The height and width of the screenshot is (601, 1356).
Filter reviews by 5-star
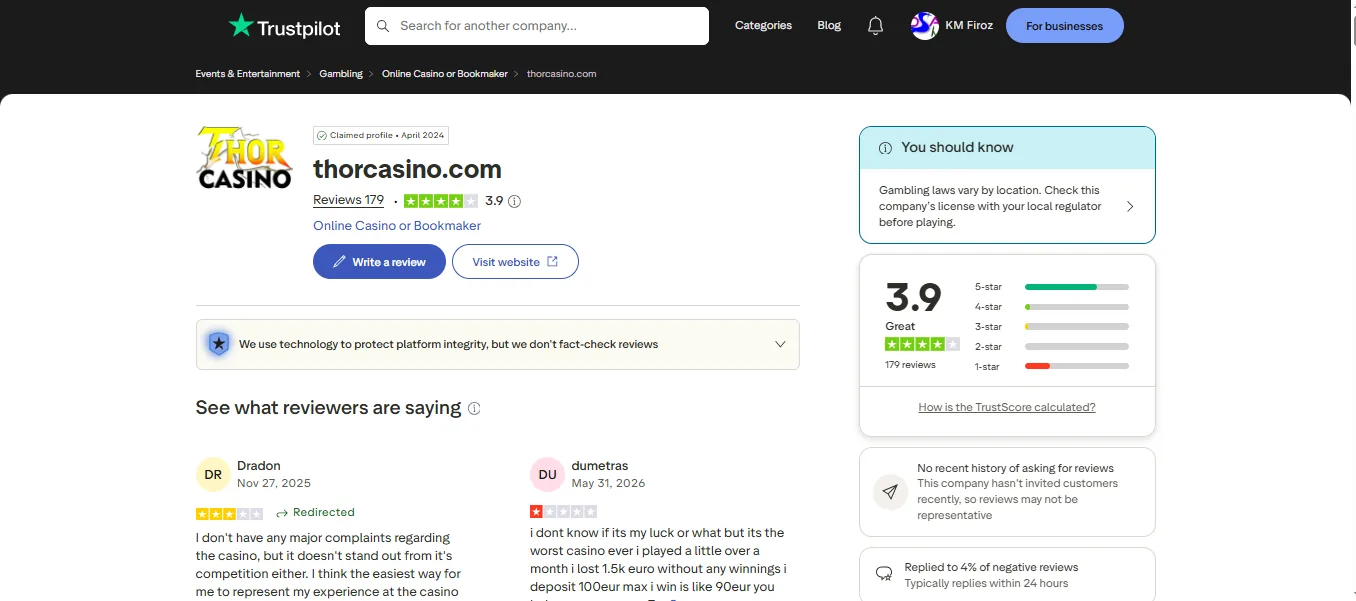coord(1052,287)
